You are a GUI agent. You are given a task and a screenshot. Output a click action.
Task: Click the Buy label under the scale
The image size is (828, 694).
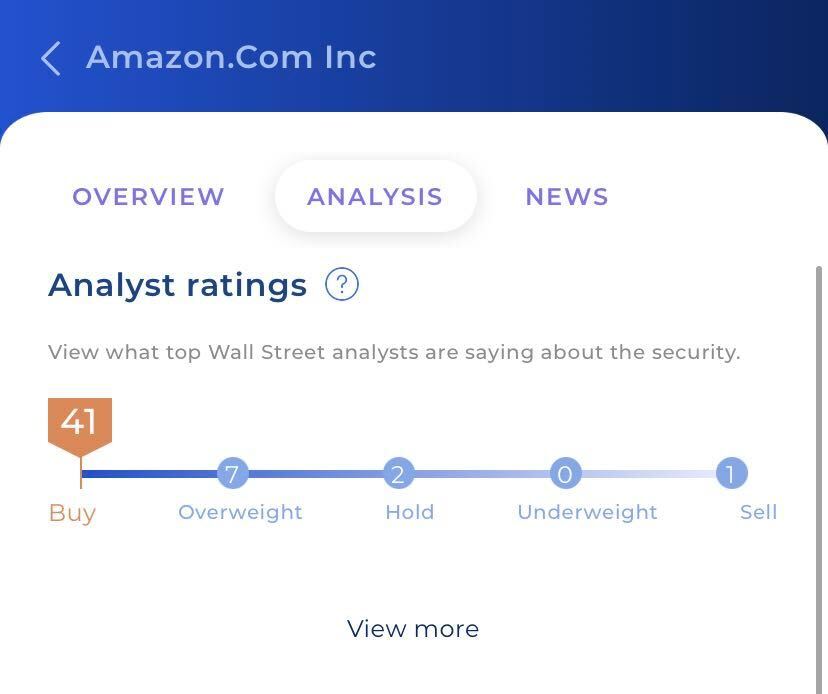pyautogui.click(x=72, y=513)
